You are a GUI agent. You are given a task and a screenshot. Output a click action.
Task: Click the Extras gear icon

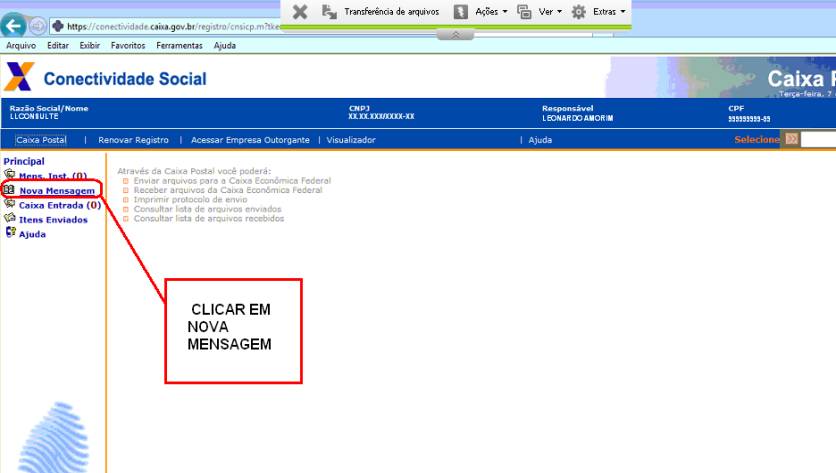pos(578,12)
